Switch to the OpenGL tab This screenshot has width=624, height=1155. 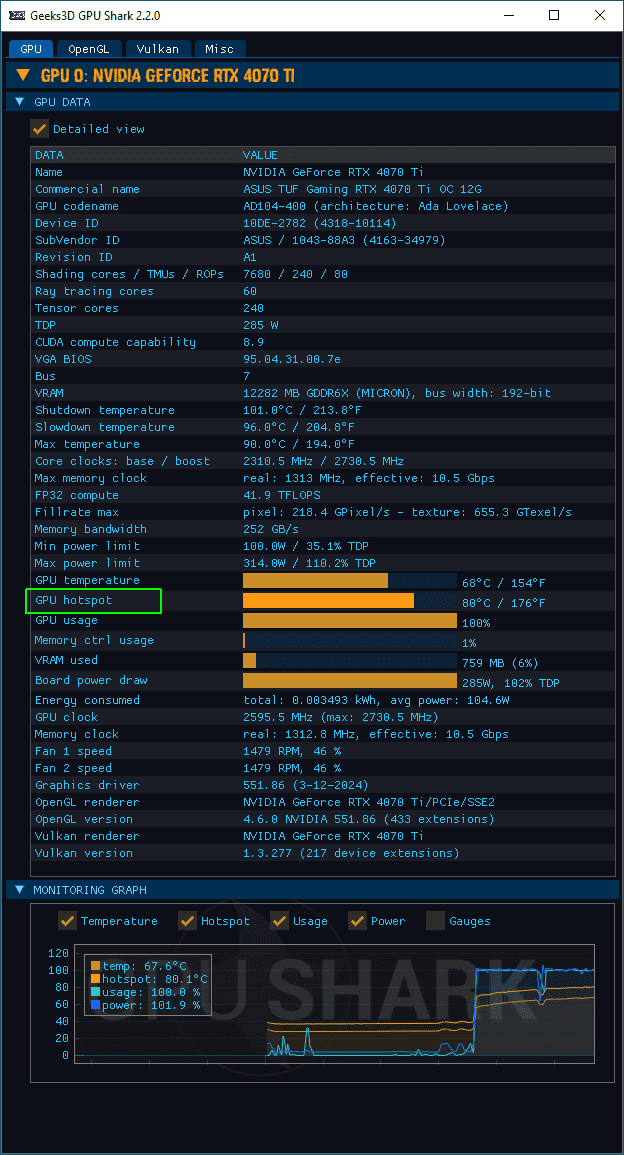pyautogui.click(x=89, y=48)
